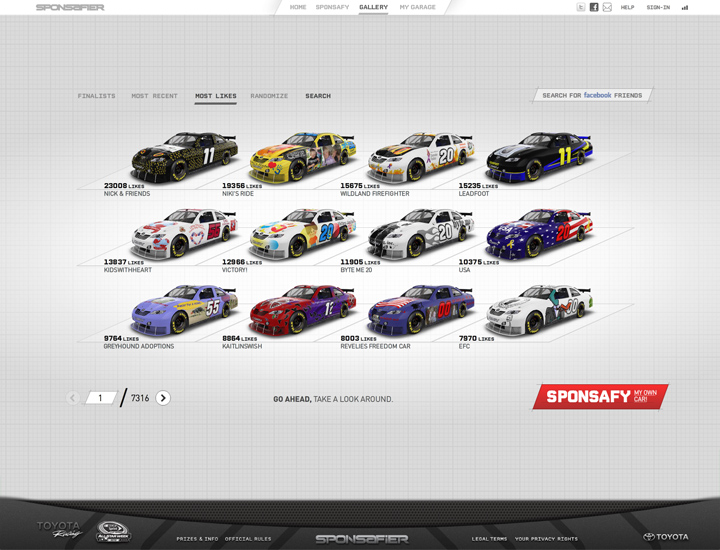
Task: Select the USA stars and stripes car
Action: tap(539, 234)
